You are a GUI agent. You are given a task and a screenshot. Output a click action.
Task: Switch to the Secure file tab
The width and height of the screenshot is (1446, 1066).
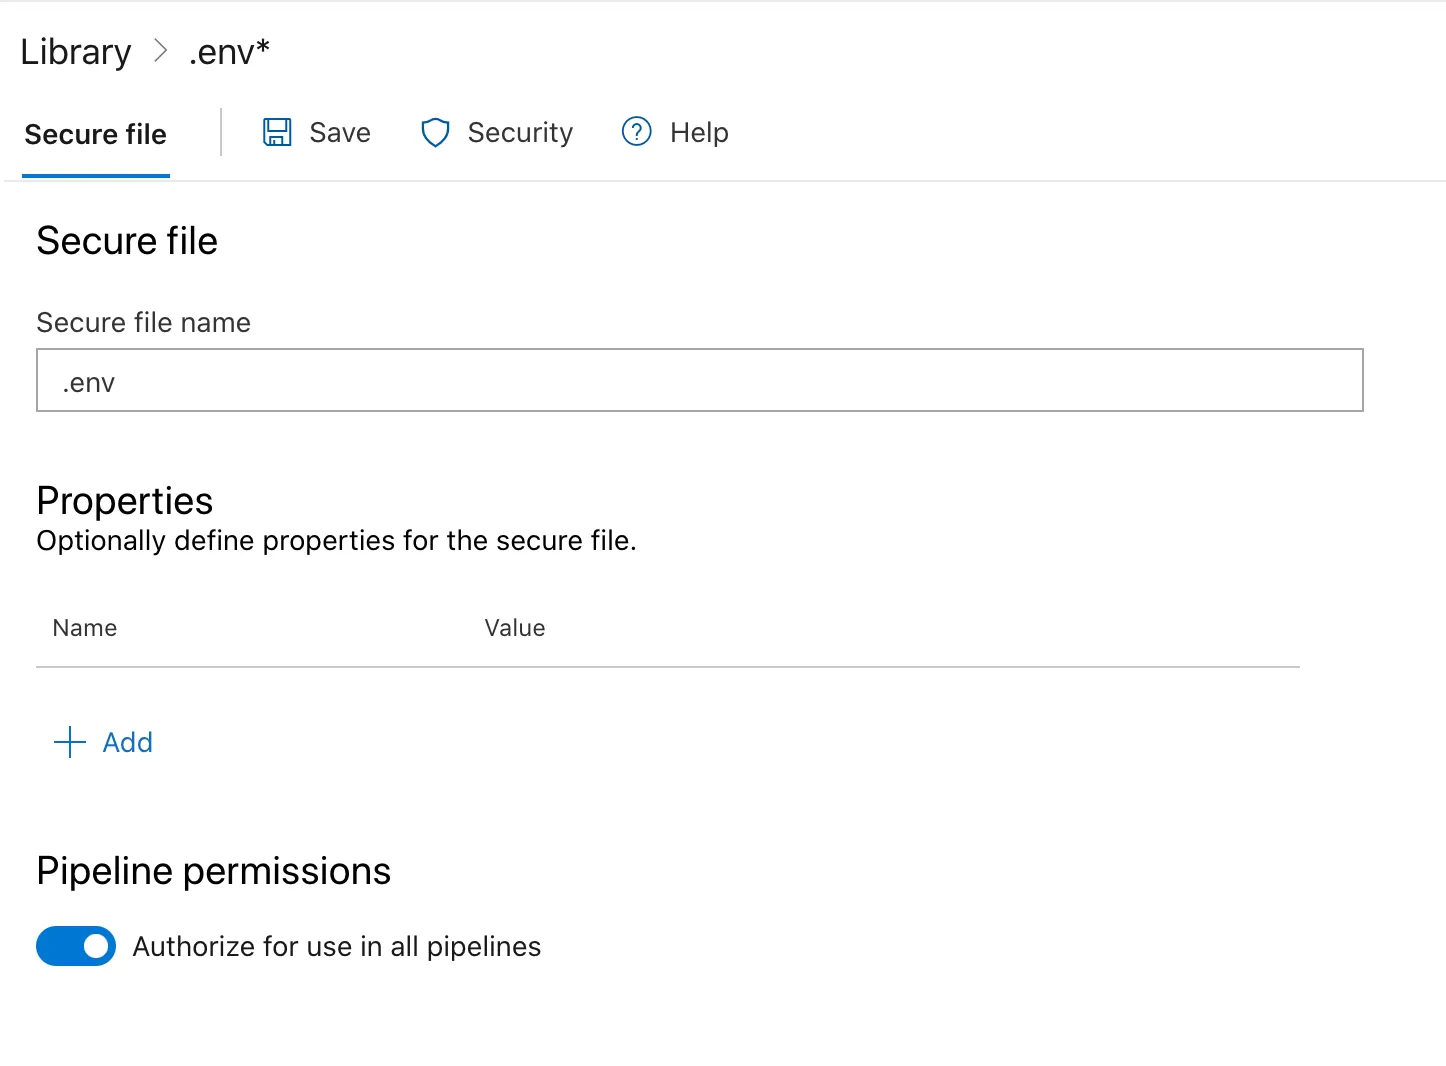96,134
